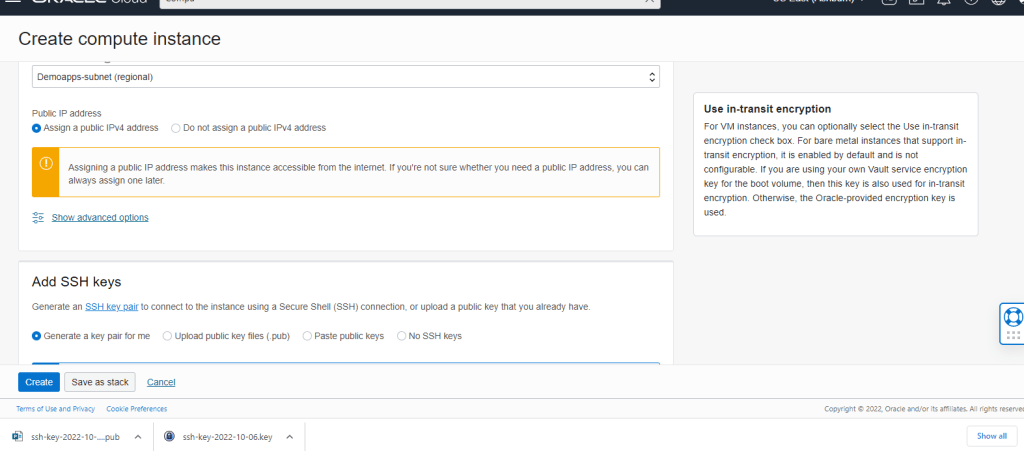Select the No SSH keys option
The image size is (1024, 453).
pyautogui.click(x=402, y=336)
